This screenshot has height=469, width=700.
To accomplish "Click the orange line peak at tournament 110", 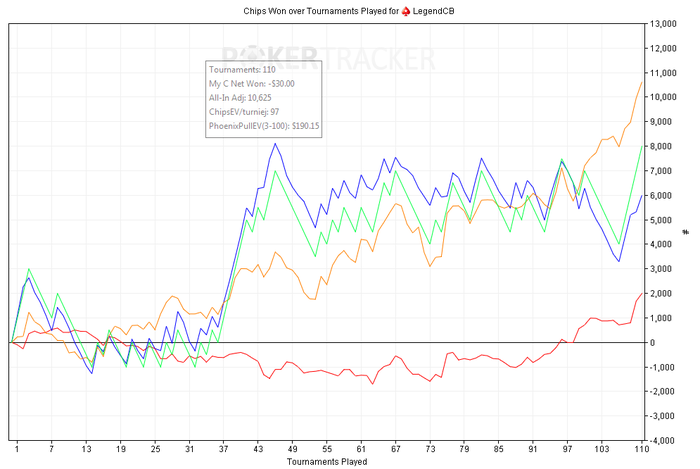I will (642, 83).
